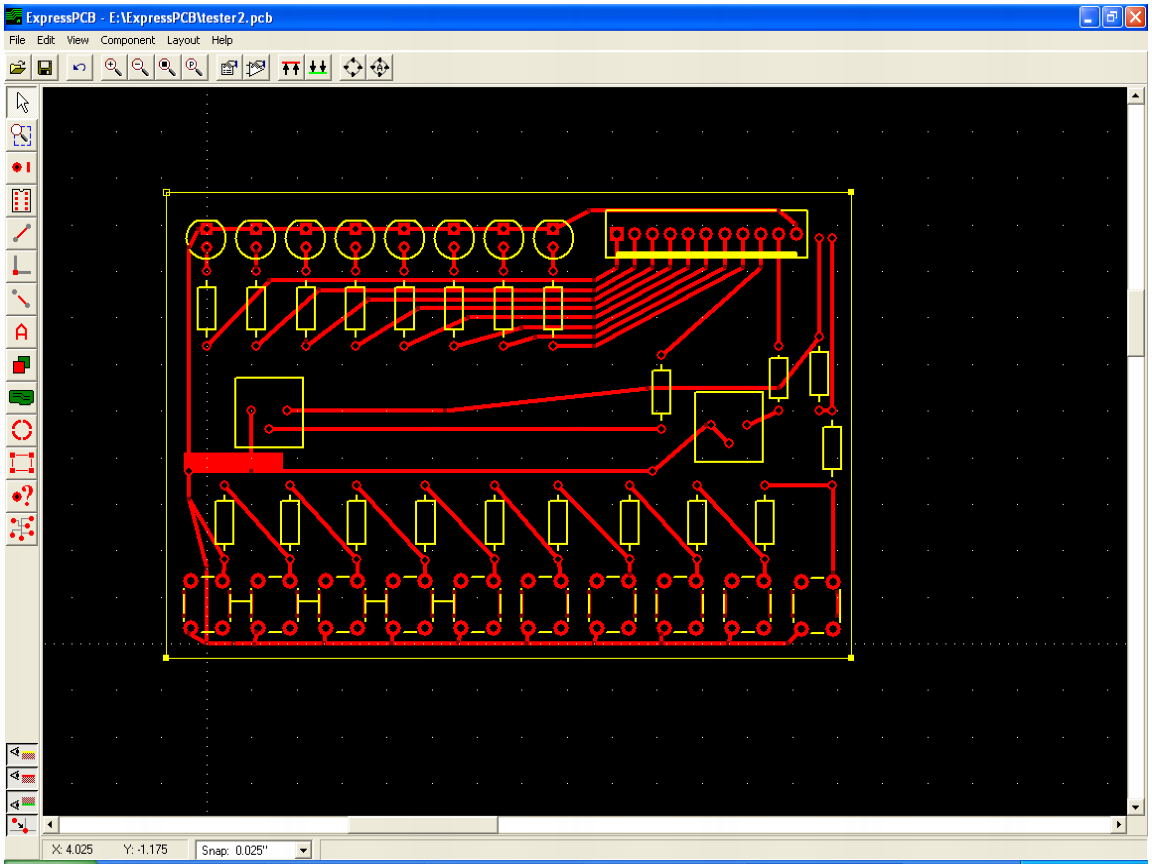Move selection to bottom layer with green arrows icon
The height and width of the screenshot is (864, 1152).
coord(317,68)
